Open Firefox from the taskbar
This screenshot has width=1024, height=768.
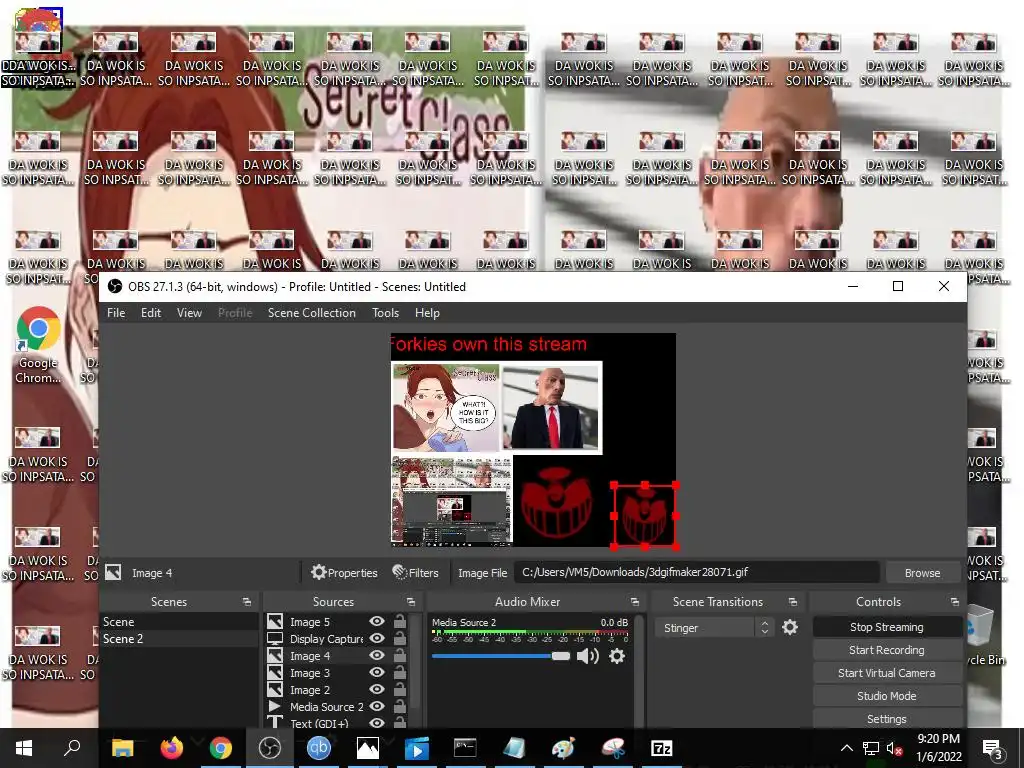coord(172,748)
